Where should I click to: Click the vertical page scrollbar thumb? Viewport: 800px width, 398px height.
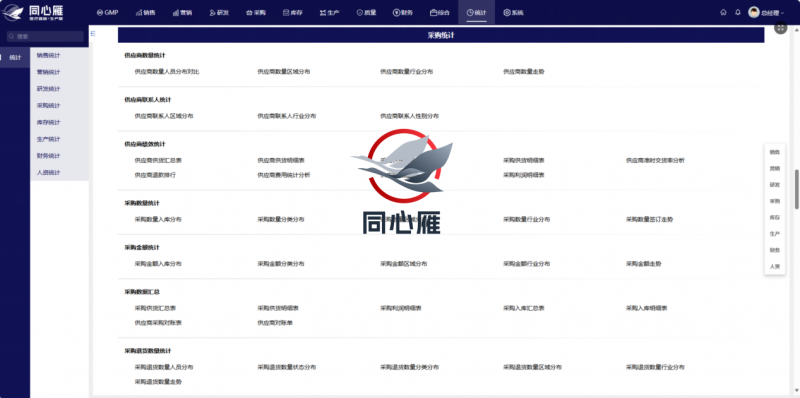(x=797, y=189)
